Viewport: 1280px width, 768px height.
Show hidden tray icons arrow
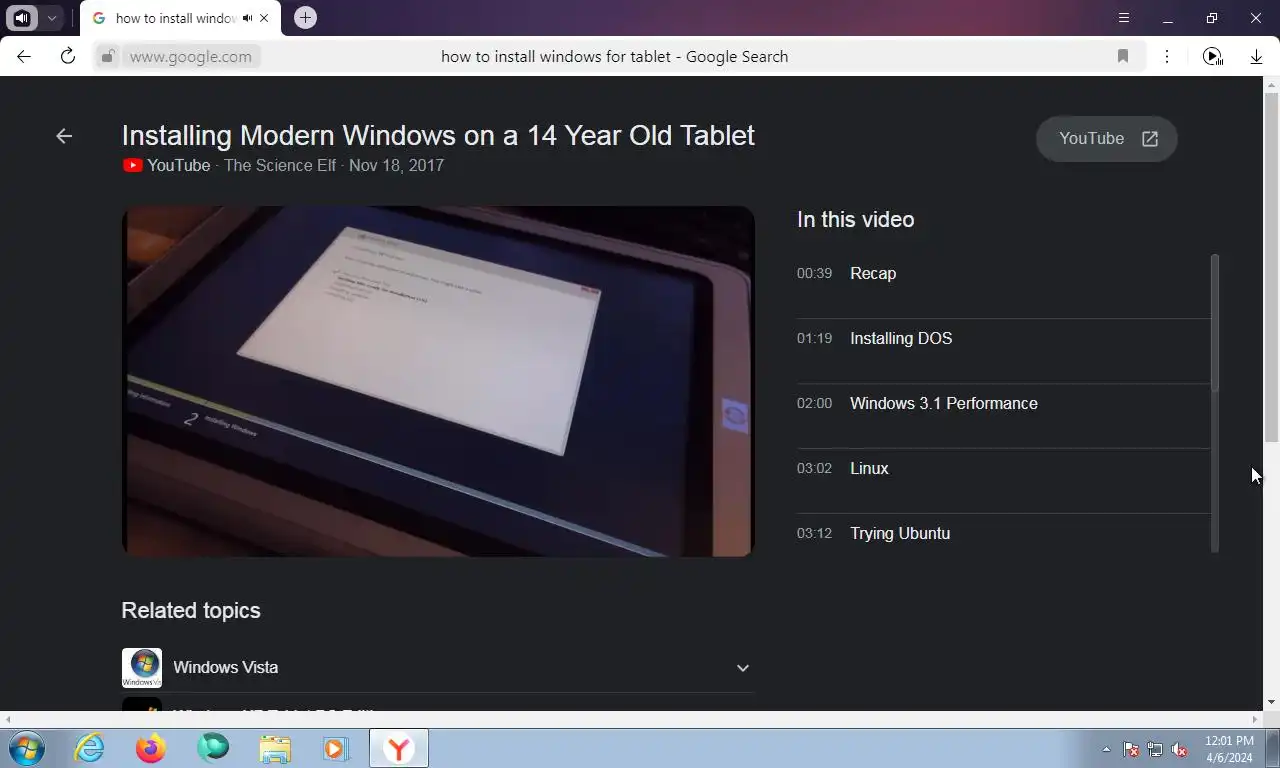pos(1106,749)
